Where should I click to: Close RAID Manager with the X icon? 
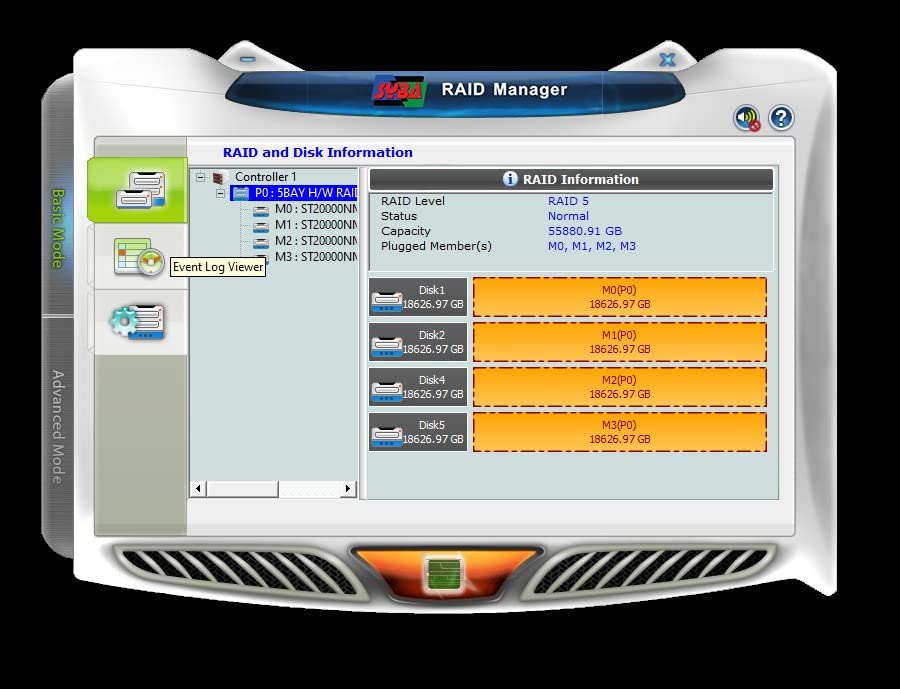pyautogui.click(x=667, y=59)
